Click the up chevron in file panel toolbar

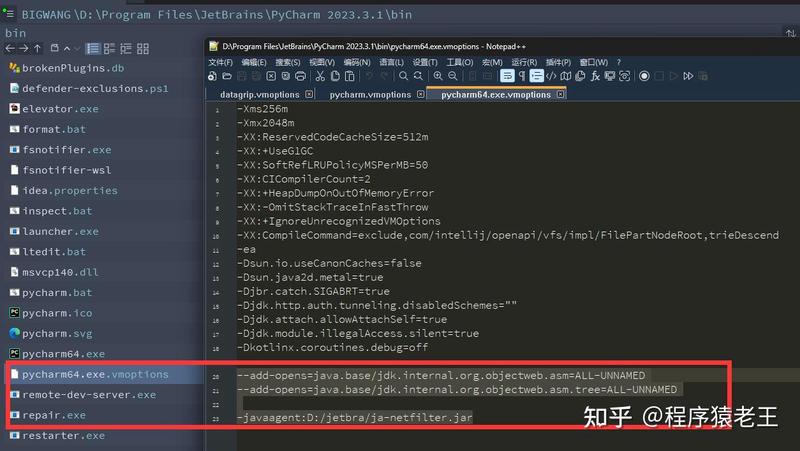tap(67, 48)
